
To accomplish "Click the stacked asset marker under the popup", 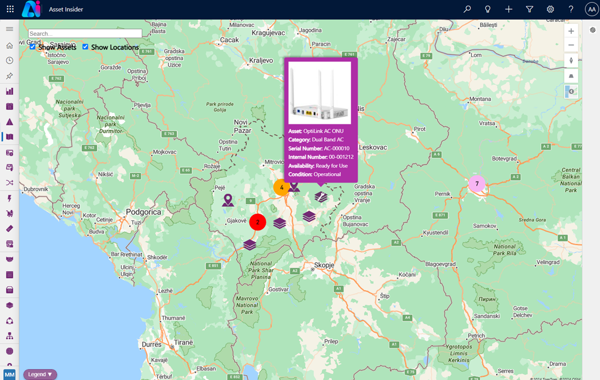I will point(321,197).
